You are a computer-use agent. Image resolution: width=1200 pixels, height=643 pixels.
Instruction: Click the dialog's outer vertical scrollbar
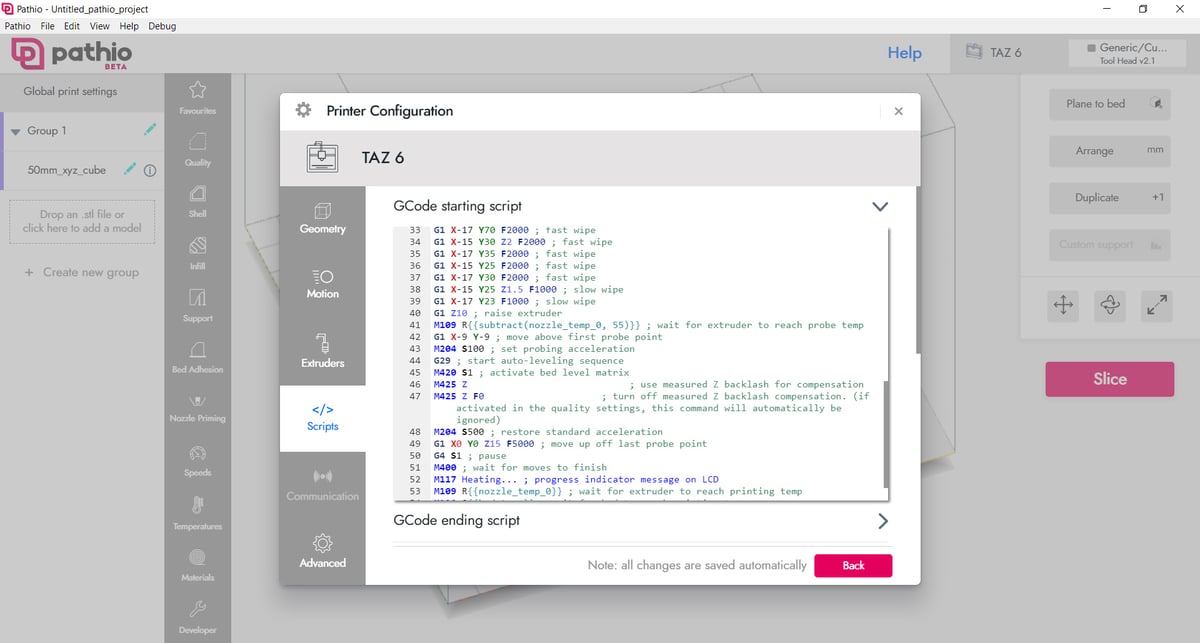[917, 268]
